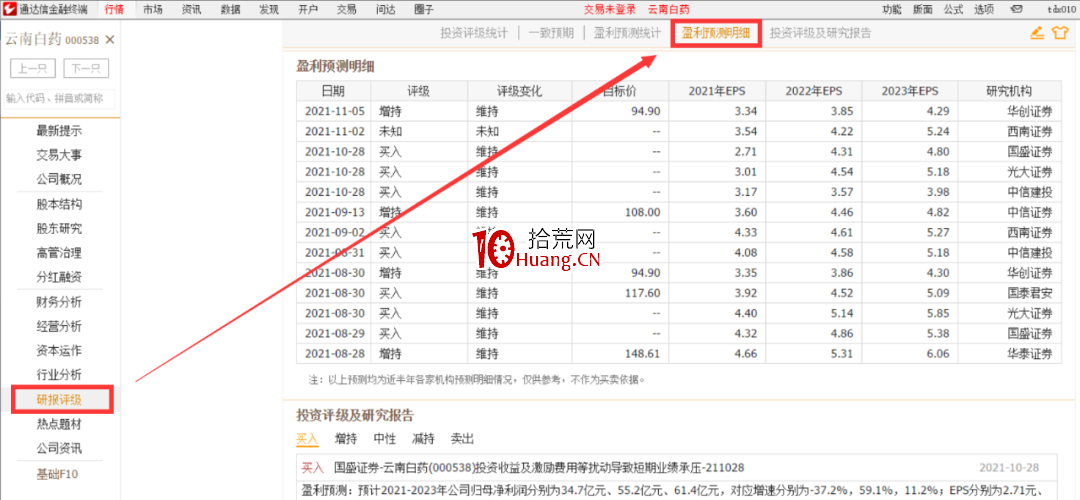This screenshot has width=1080, height=500.
Task: Open the 资讯 menu
Action: pyautogui.click(x=191, y=10)
